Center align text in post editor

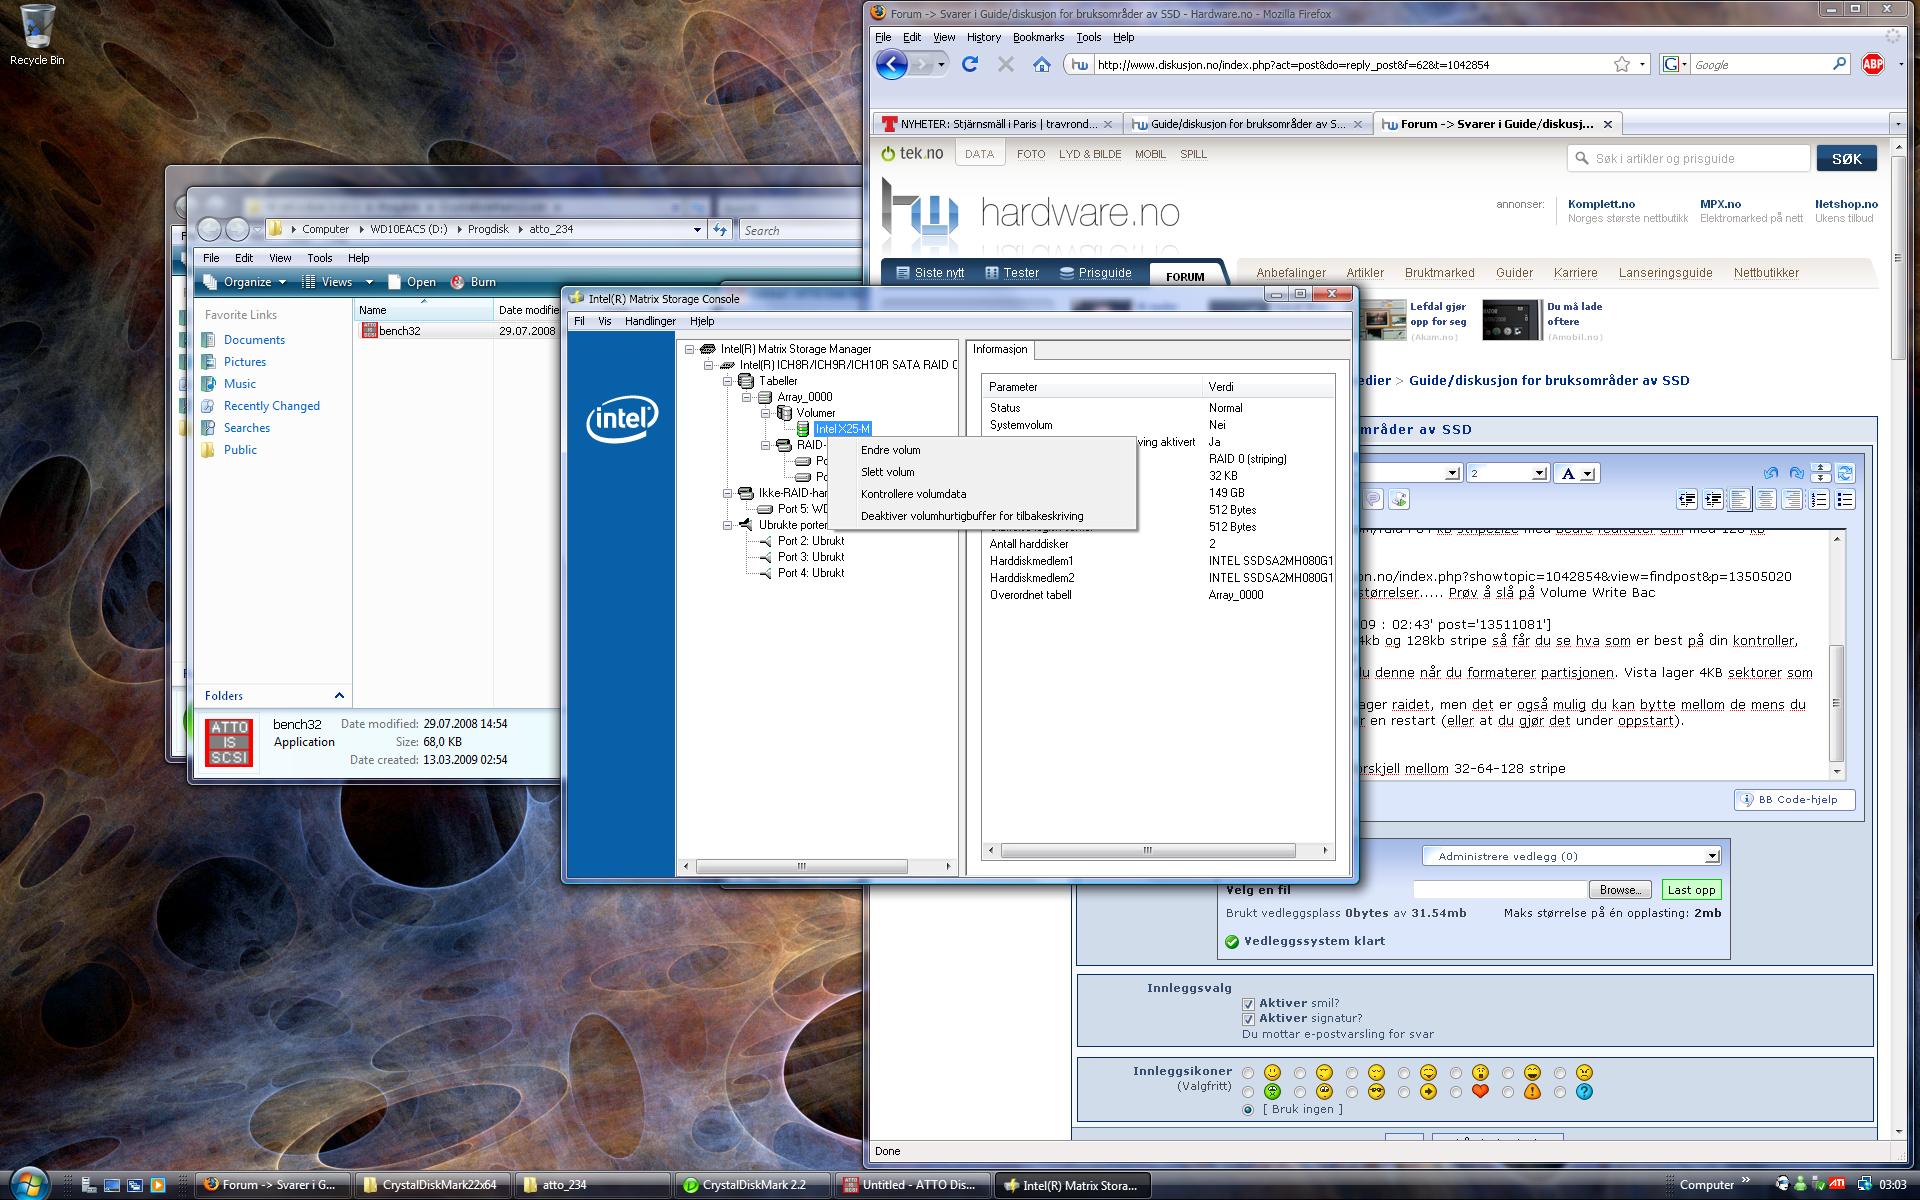[1766, 499]
